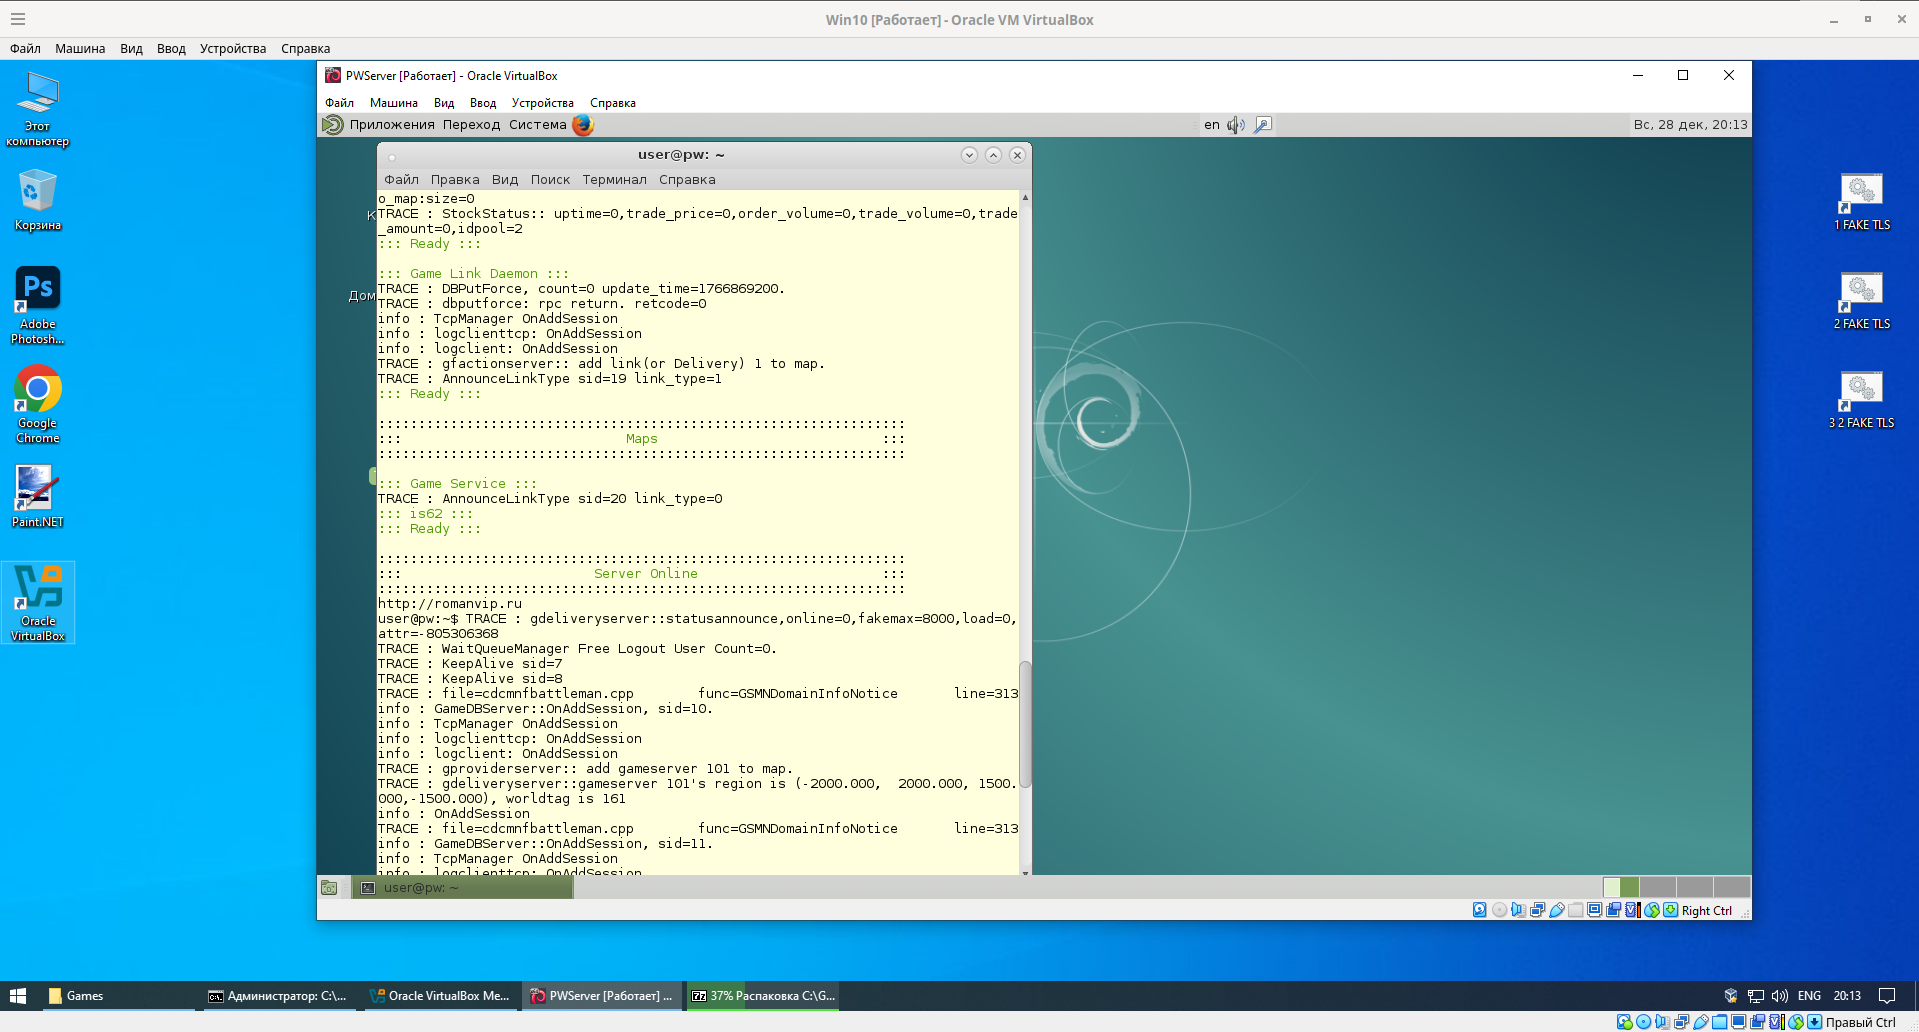1919x1032 pixels.
Task: Open the Поиск menu in terminal
Action: pyautogui.click(x=550, y=180)
